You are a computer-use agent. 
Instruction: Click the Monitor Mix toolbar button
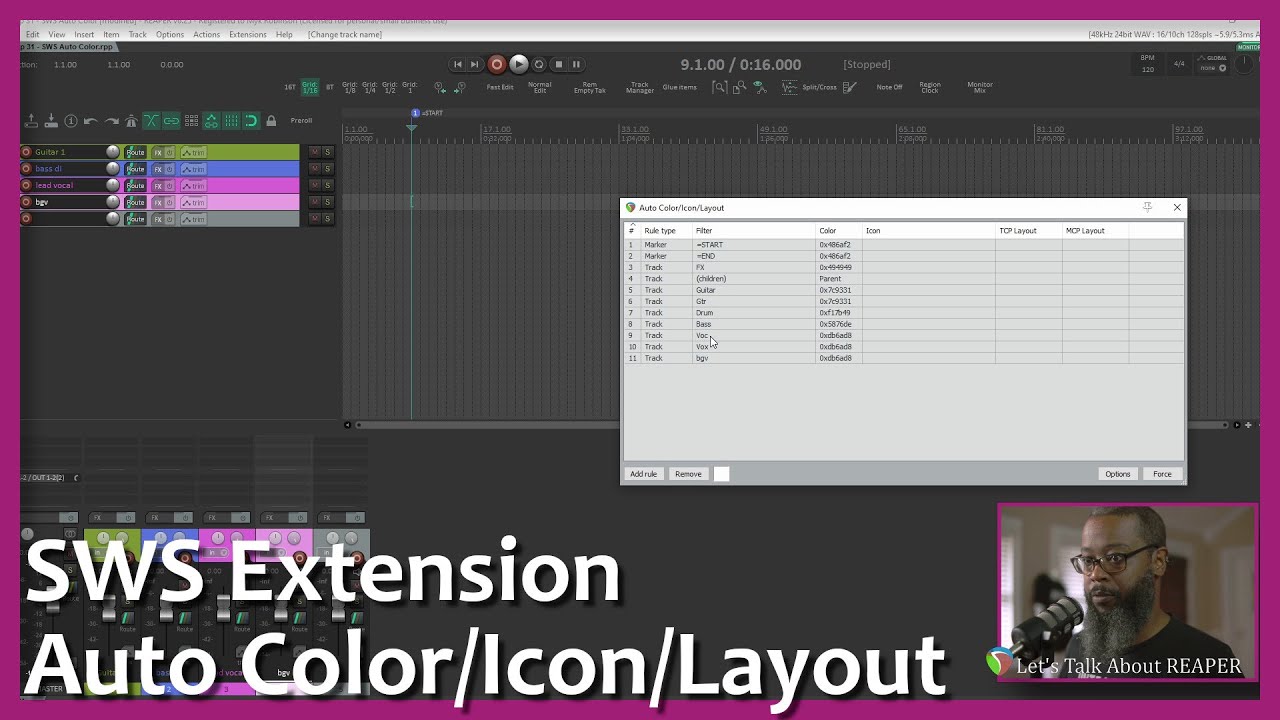(x=980, y=87)
